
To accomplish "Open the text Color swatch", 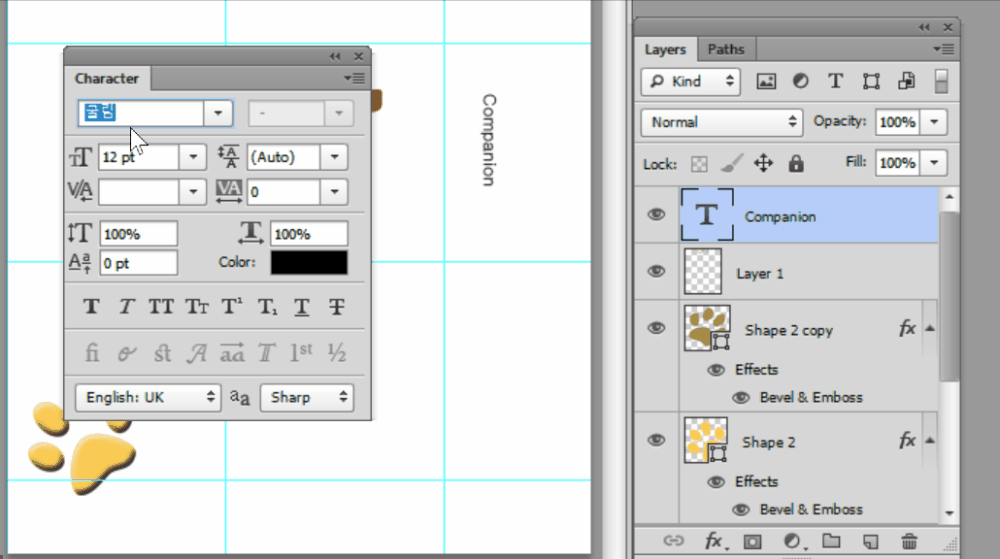I will [309, 263].
